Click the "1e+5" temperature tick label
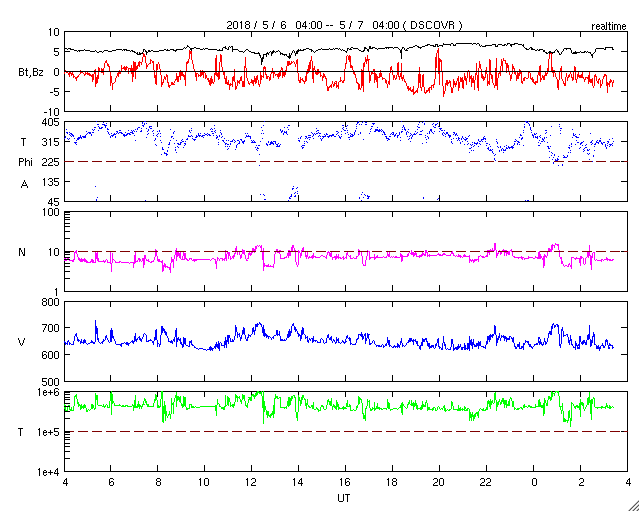 coord(49,432)
